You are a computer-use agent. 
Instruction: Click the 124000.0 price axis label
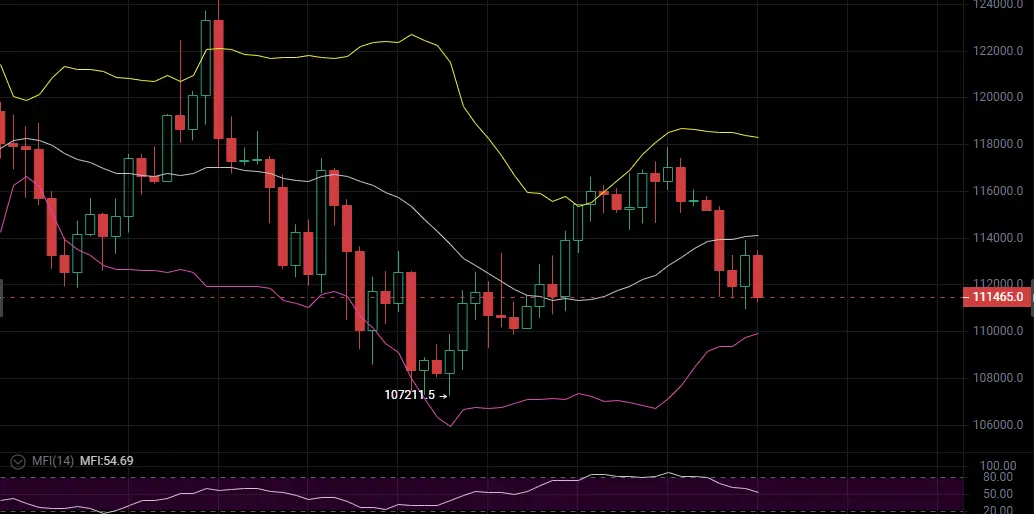[998, 5]
